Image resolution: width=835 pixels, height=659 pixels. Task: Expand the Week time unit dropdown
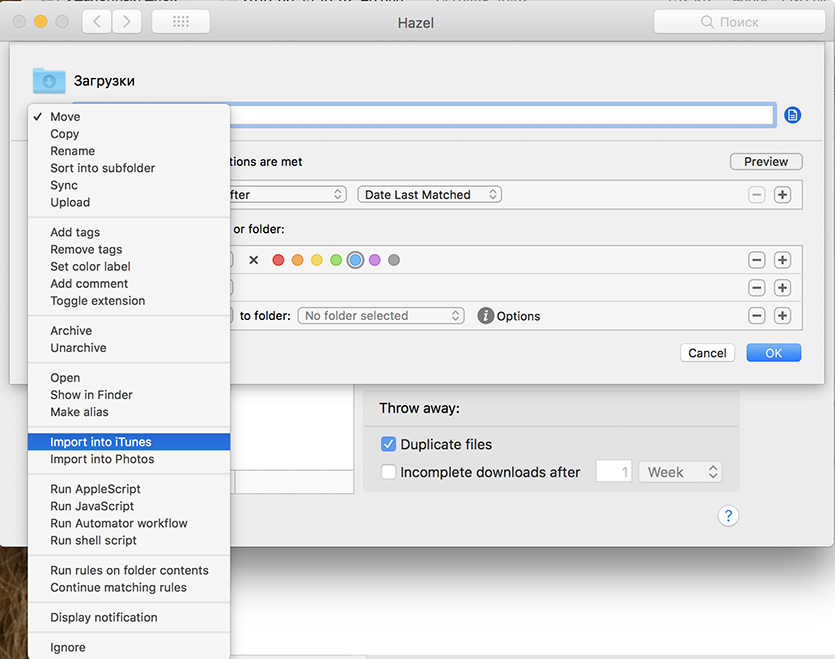[682, 472]
